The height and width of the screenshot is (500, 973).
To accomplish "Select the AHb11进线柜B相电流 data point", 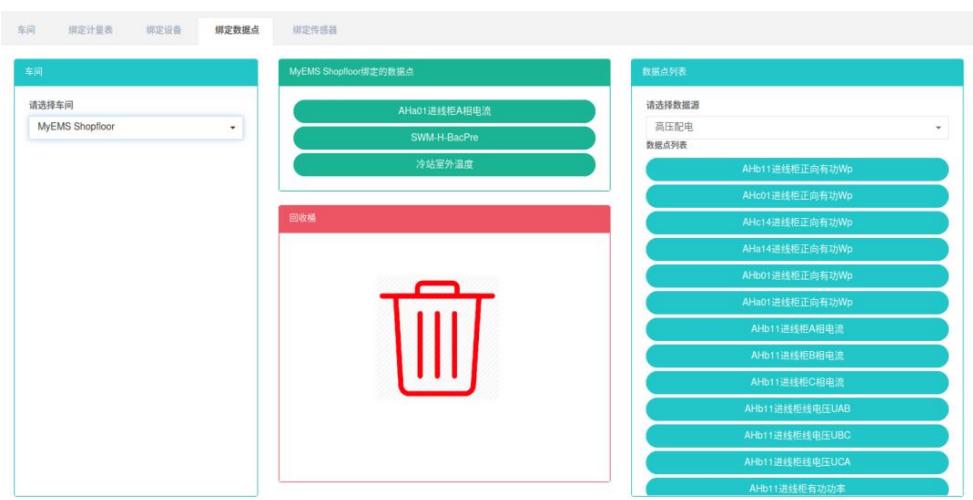I will pyautogui.click(x=796, y=356).
